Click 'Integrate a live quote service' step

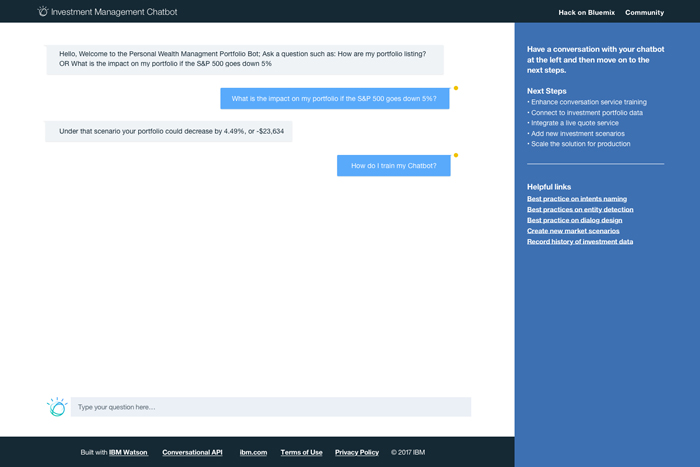pyautogui.click(x=573, y=123)
